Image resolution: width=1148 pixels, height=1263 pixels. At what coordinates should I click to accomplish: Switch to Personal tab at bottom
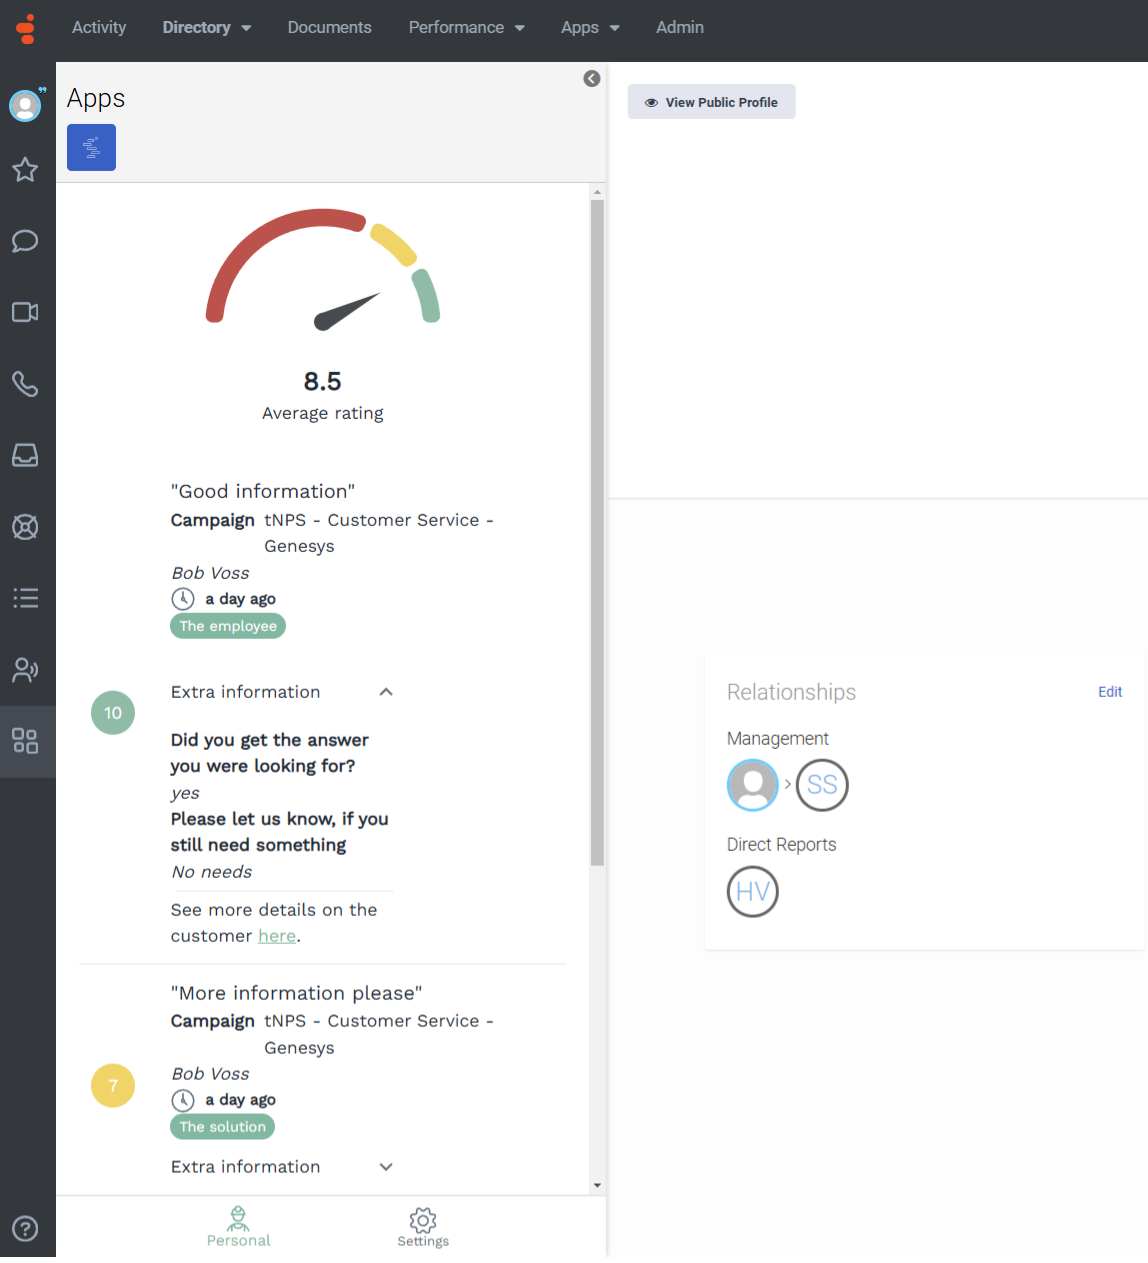pos(238,1227)
